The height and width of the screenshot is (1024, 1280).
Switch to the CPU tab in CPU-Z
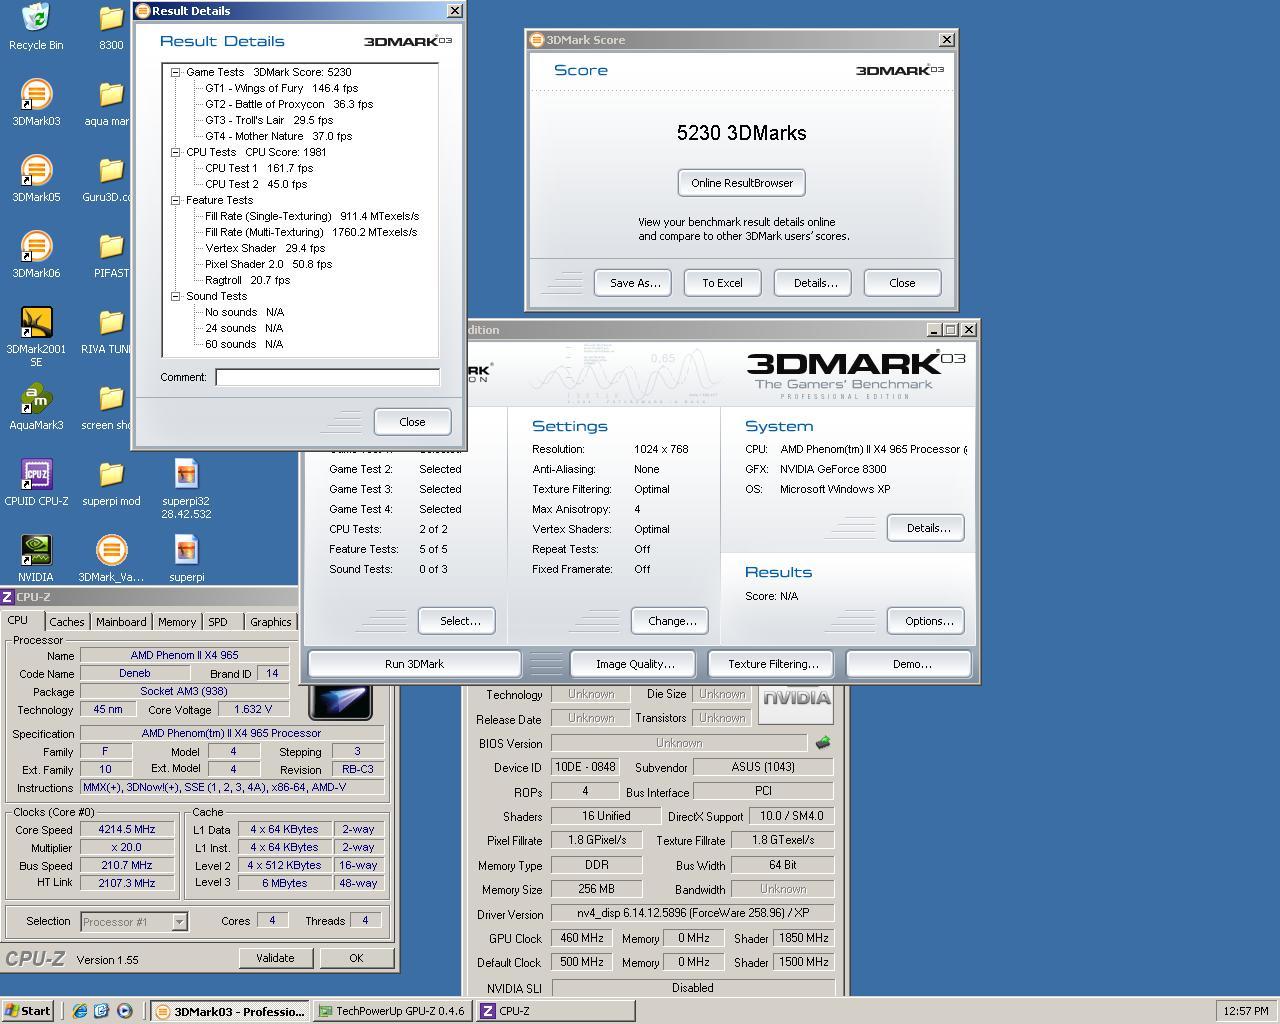click(18, 620)
